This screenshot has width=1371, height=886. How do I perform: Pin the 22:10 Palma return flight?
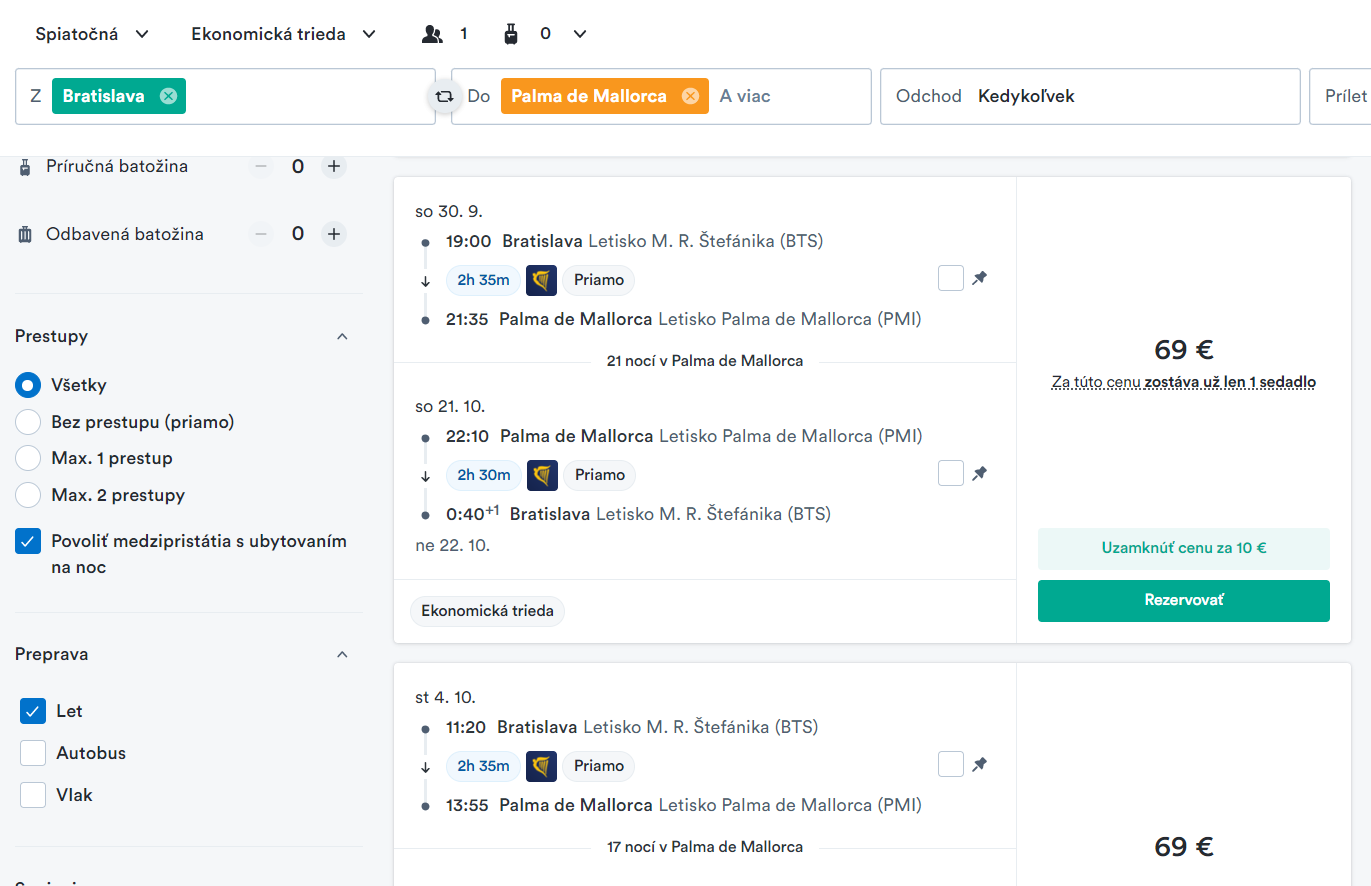pyautogui.click(x=980, y=474)
